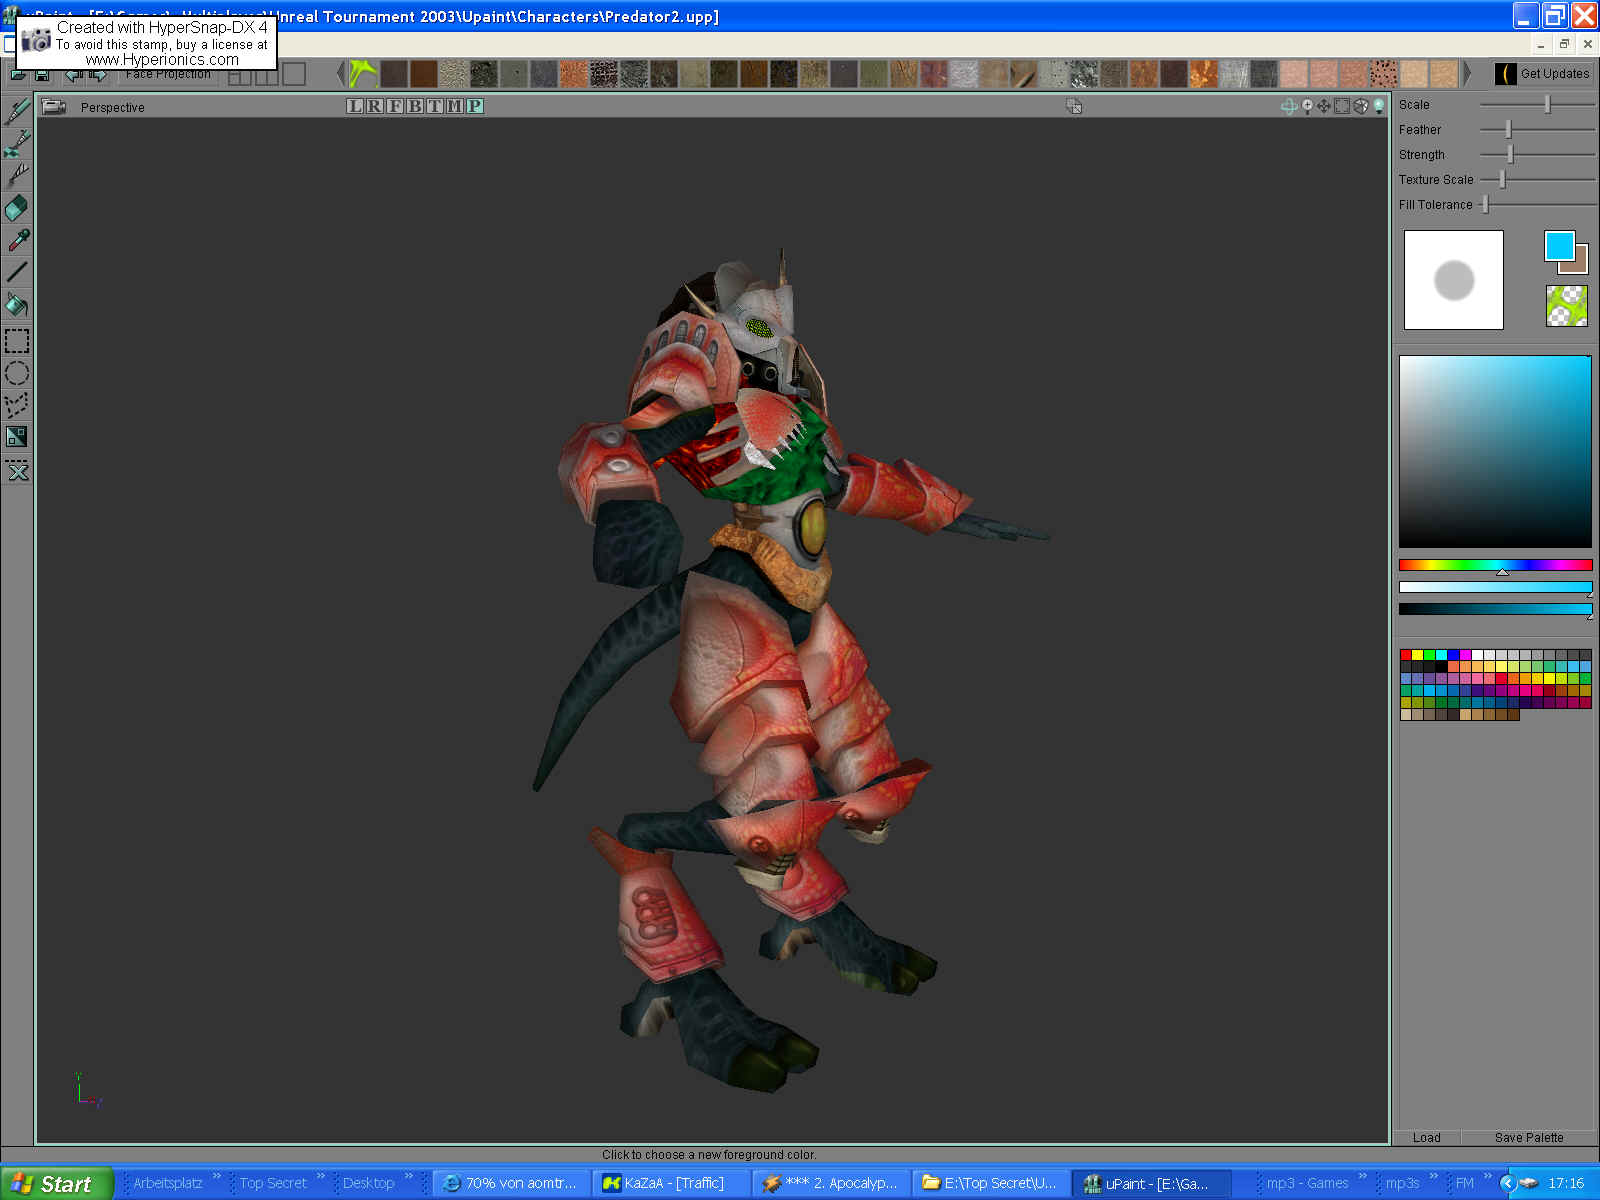Activate the viewport rotate orbit icon
Image resolution: width=1600 pixels, height=1200 pixels.
click(x=1289, y=107)
